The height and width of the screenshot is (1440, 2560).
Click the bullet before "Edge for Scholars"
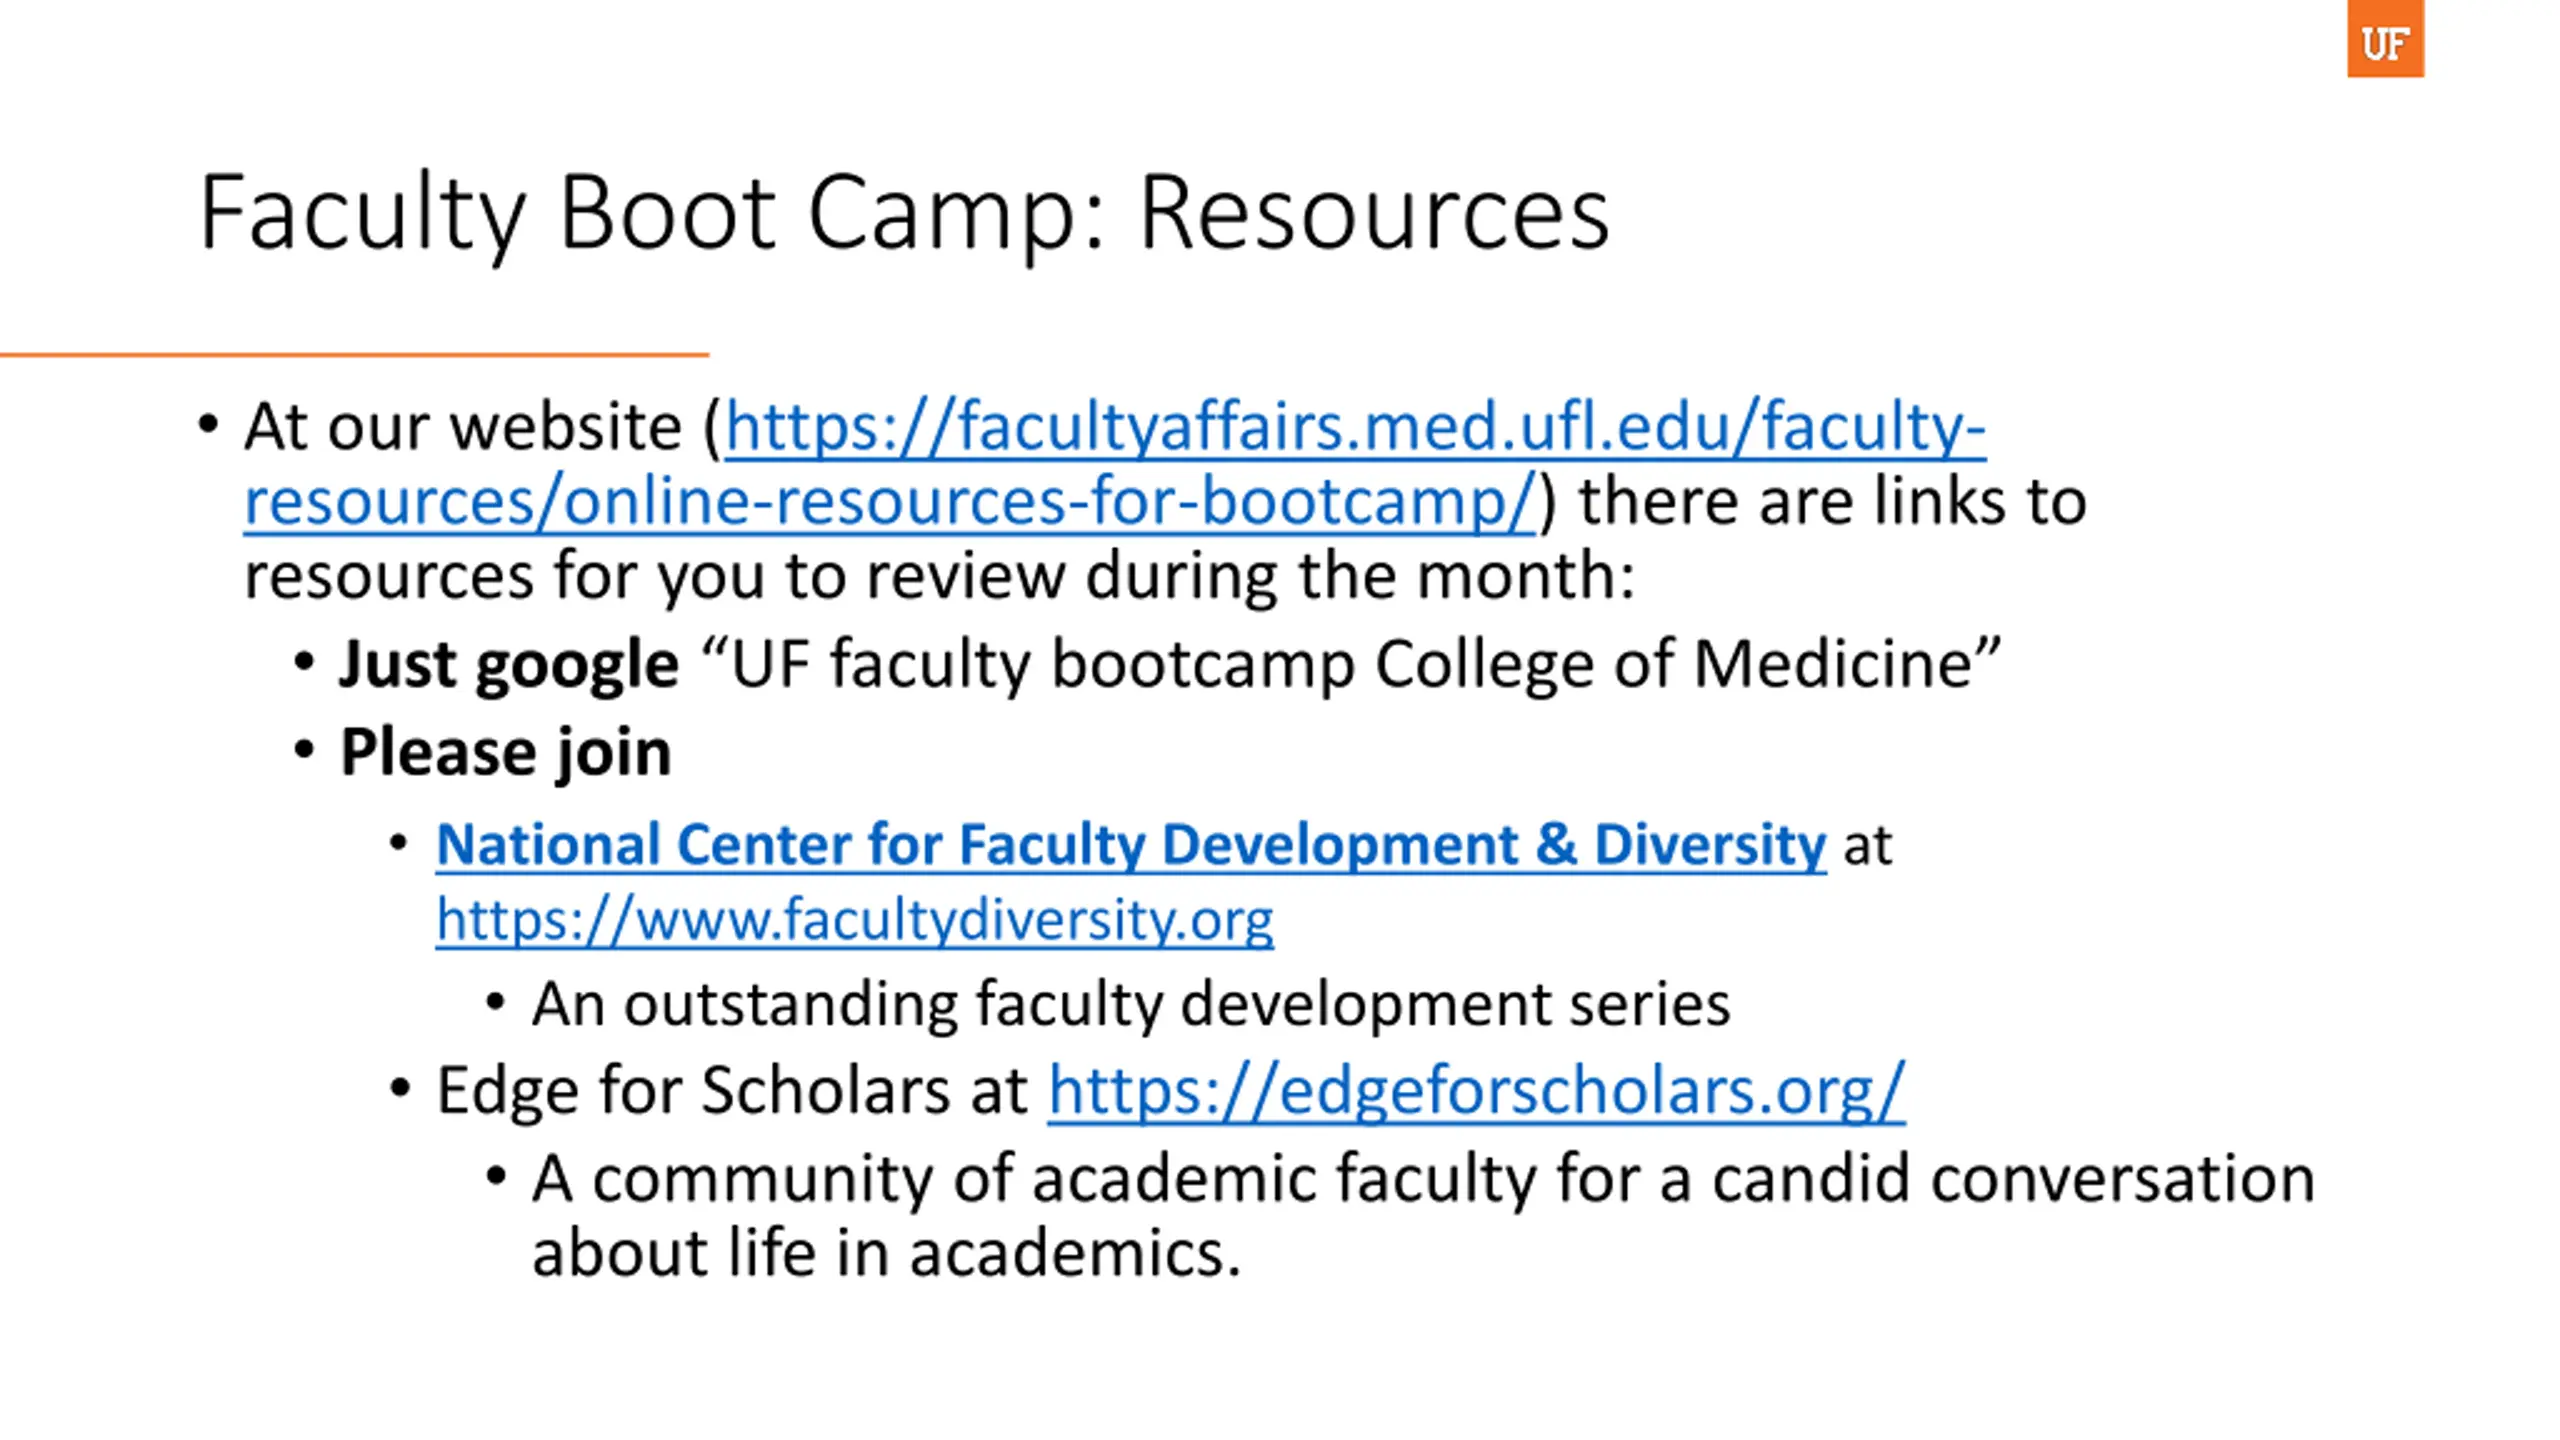[x=400, y=1088]
